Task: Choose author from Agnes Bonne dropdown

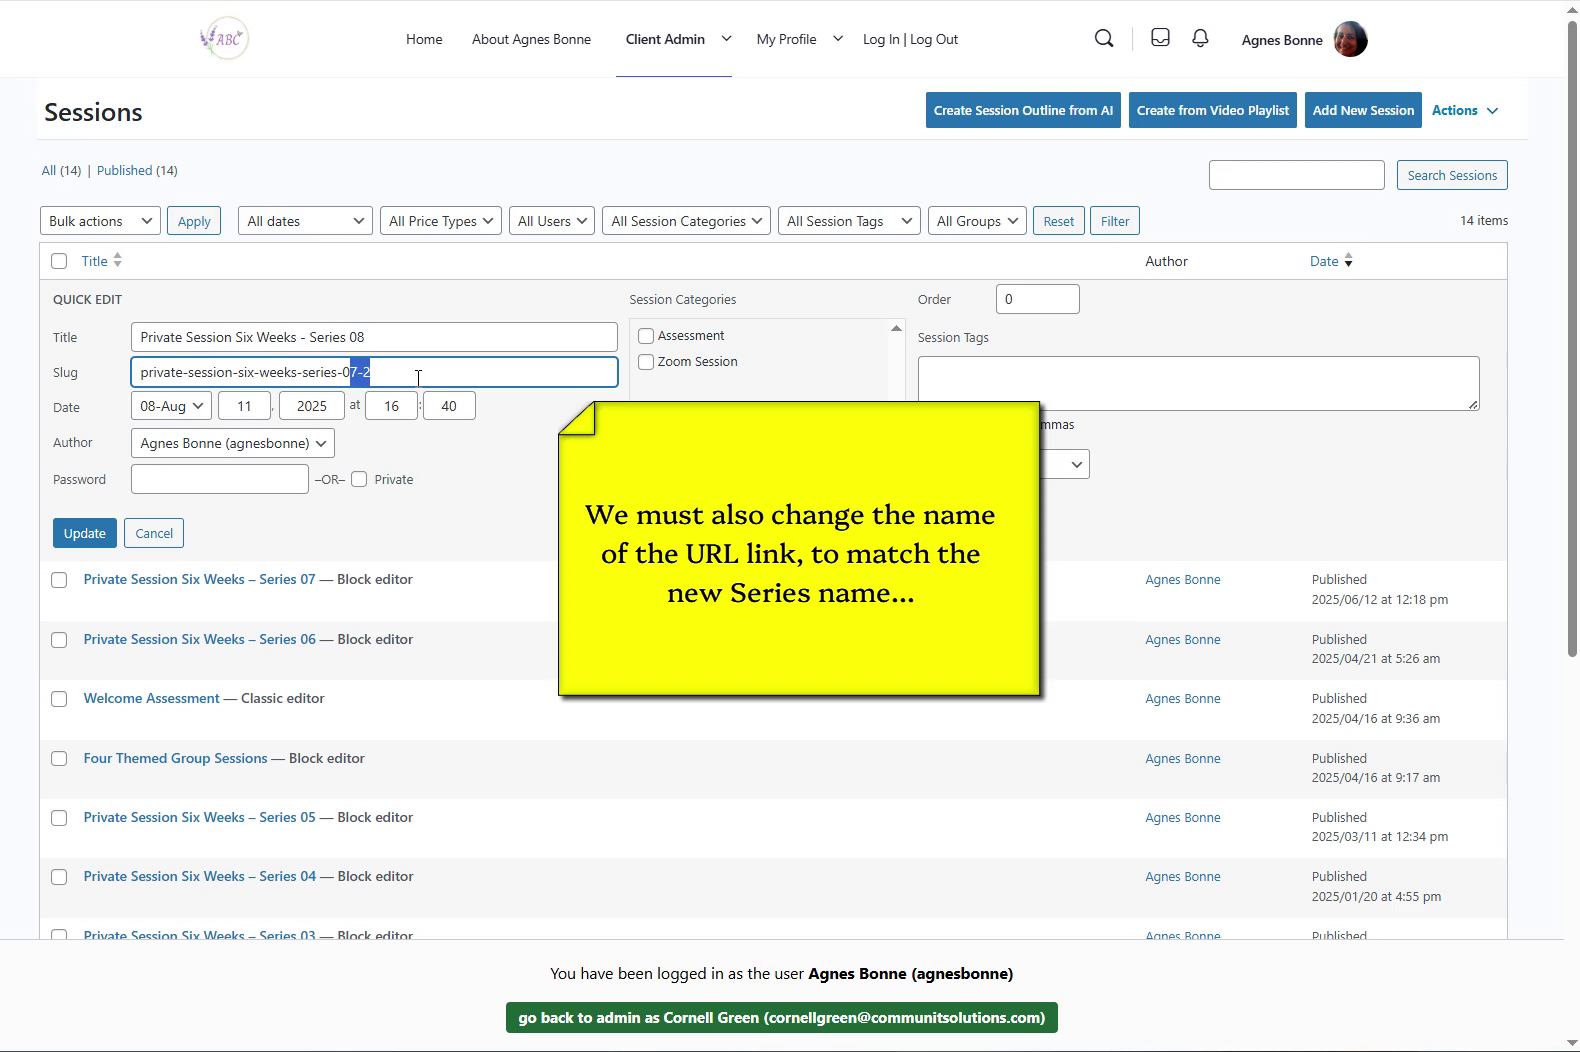Action: pyautogui.click(x=232, y=443)
